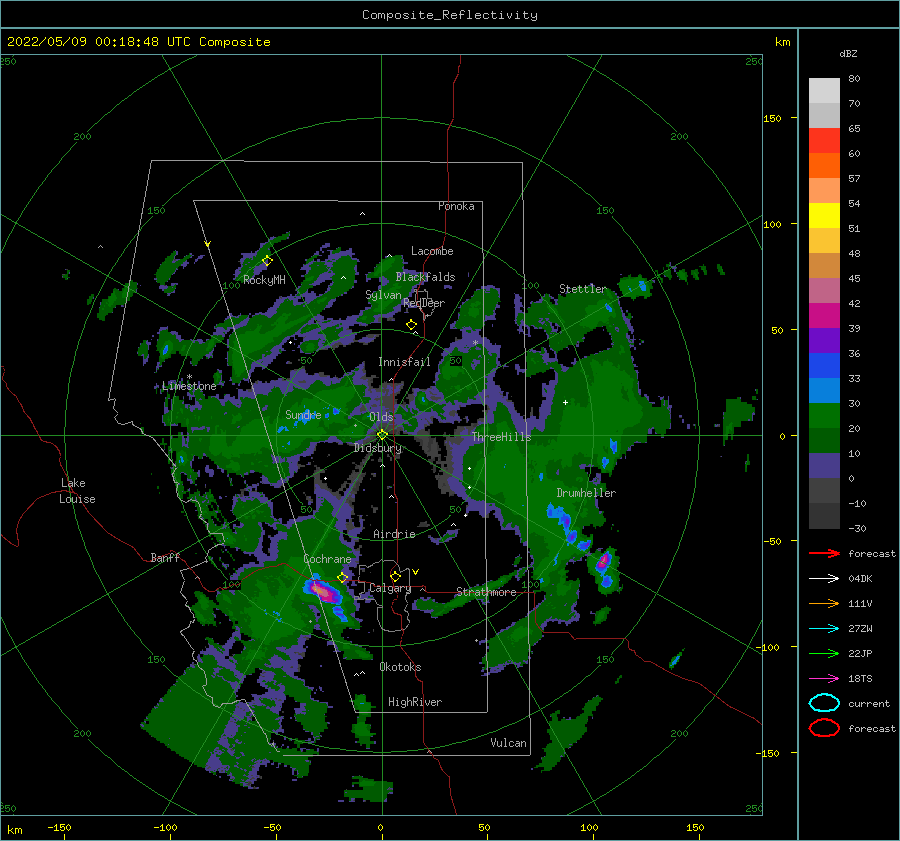This screenshot has height=841, width=900.
Task: Select the cyan 27ZW arrow legend icon
Action: tap(824, 629)
